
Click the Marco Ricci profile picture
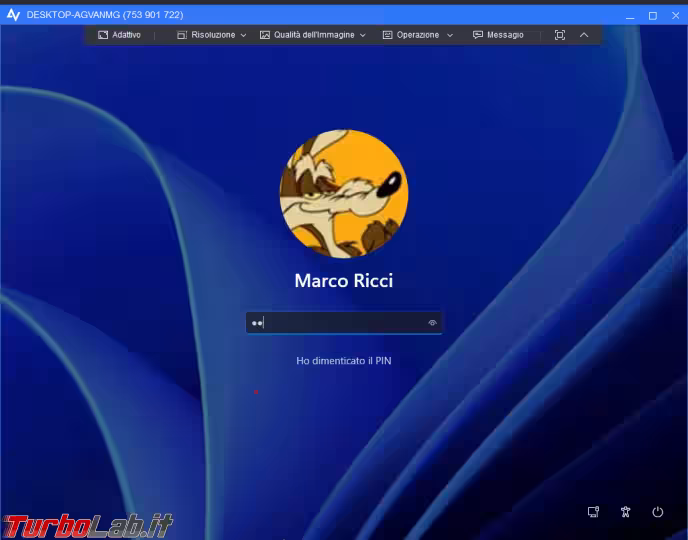pos(344,193)
